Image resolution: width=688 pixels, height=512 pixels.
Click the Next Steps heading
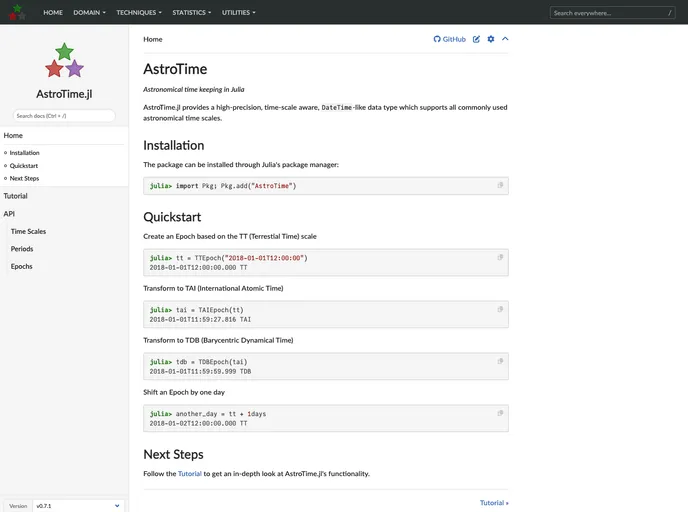pos(173,454)
